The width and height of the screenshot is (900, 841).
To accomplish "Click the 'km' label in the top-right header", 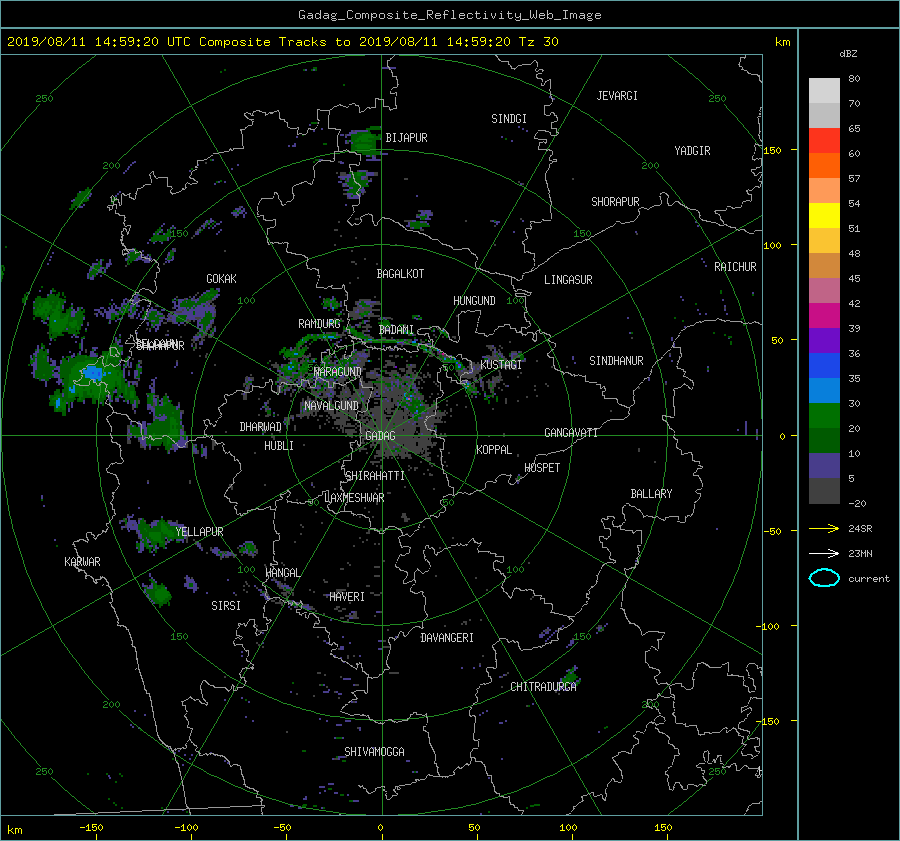I will 782,42.
